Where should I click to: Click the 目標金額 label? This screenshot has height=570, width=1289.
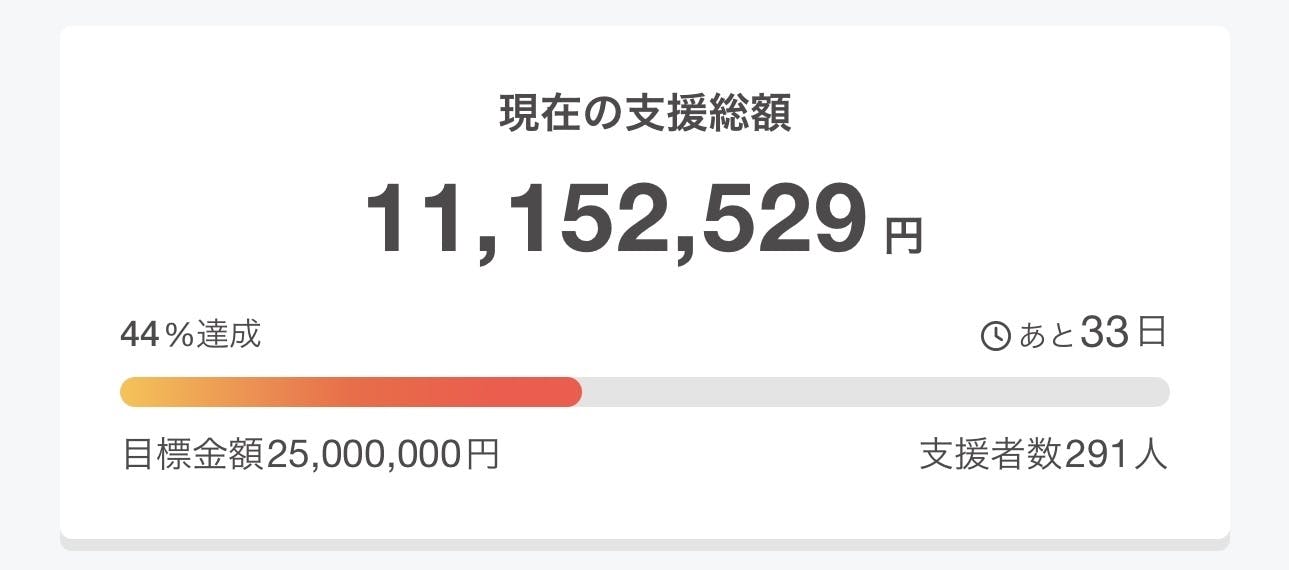[193, 455]
